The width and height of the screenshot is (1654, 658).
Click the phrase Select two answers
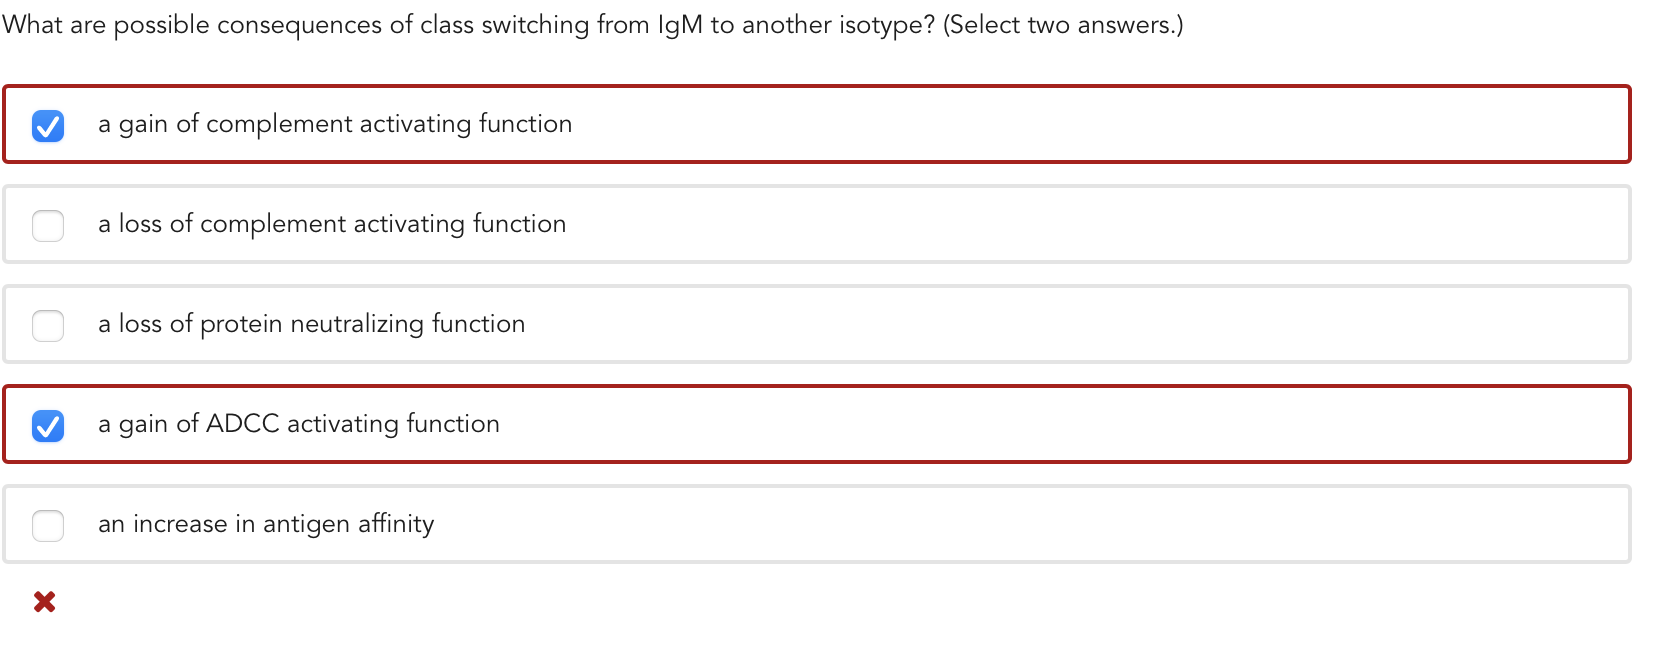point(1065,24)
